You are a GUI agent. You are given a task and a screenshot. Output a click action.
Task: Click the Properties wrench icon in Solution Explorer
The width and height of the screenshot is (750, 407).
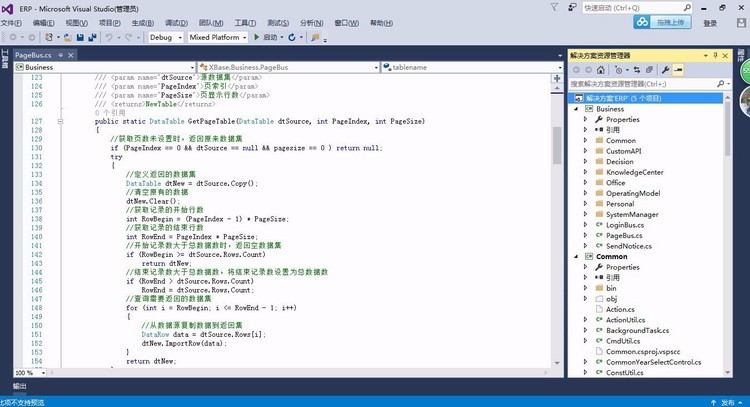[x=665, y=70]
